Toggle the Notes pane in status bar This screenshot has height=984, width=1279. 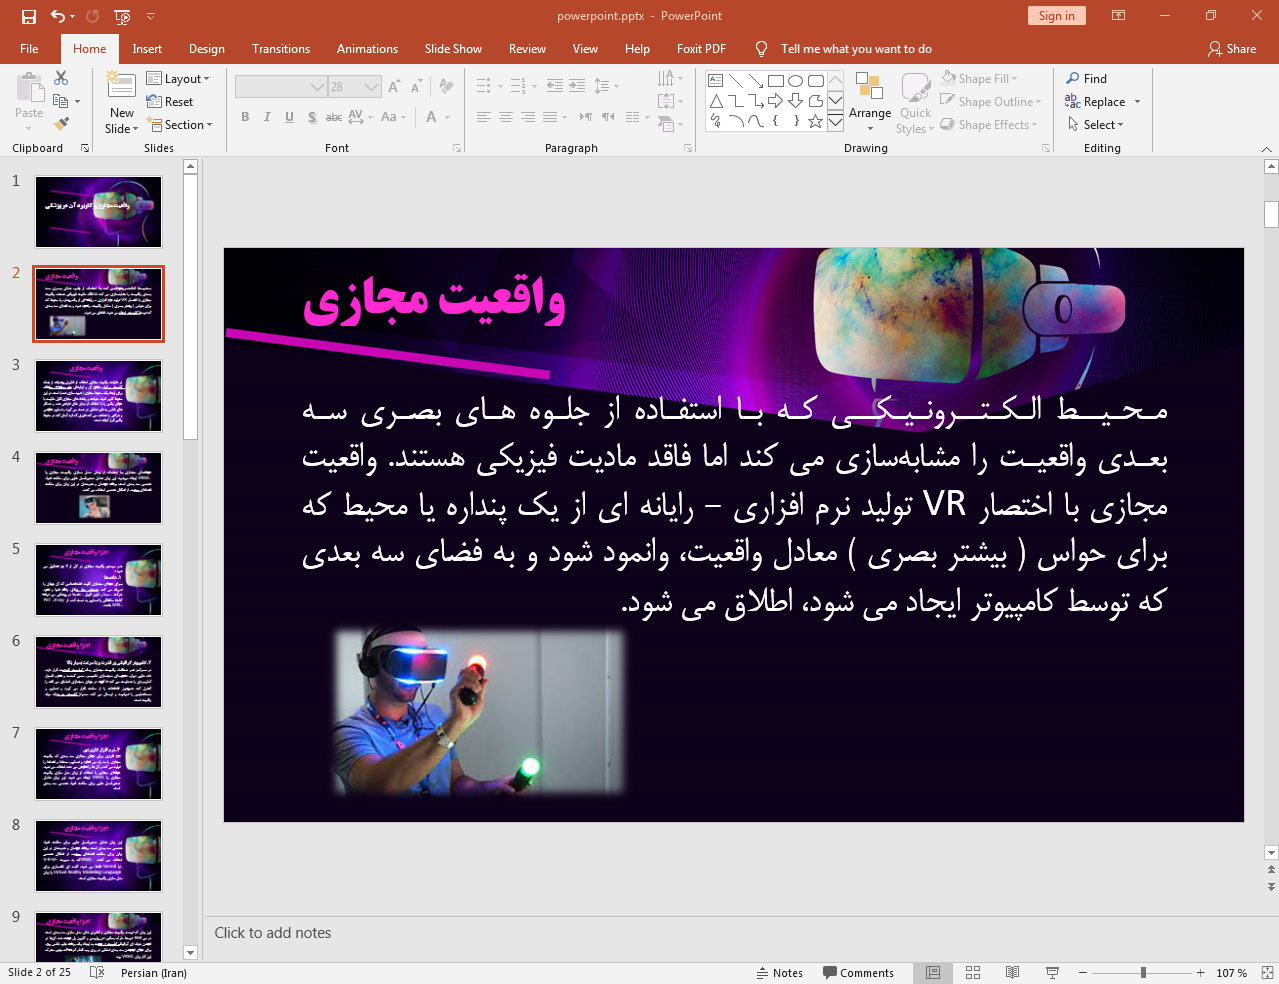point(780,973)
